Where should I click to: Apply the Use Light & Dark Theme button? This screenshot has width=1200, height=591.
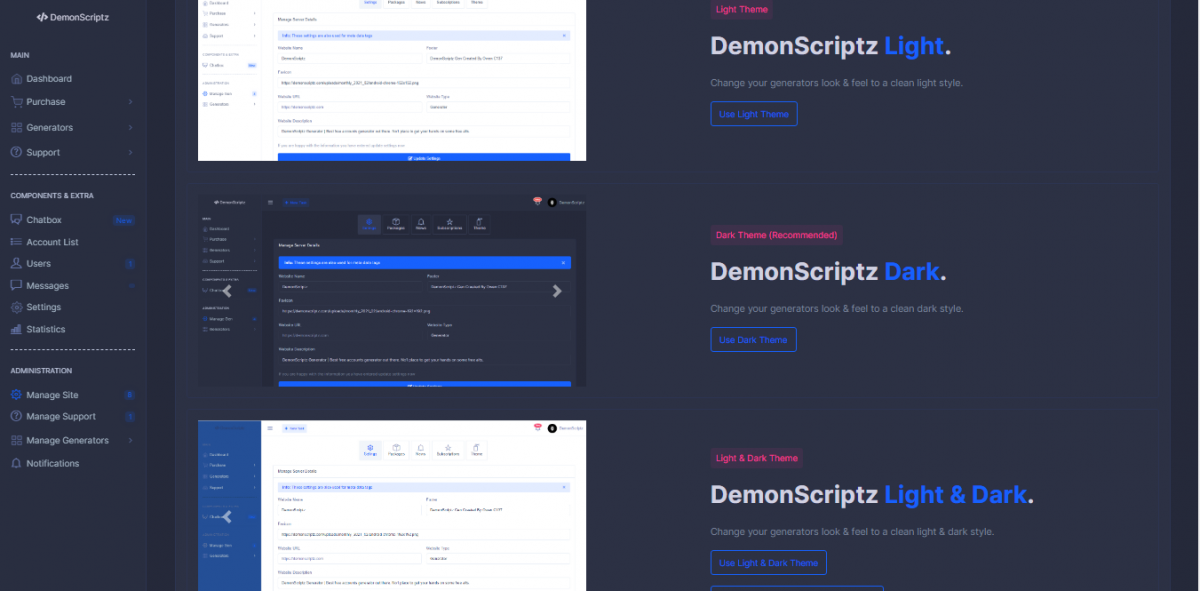(x=768, y=563)
